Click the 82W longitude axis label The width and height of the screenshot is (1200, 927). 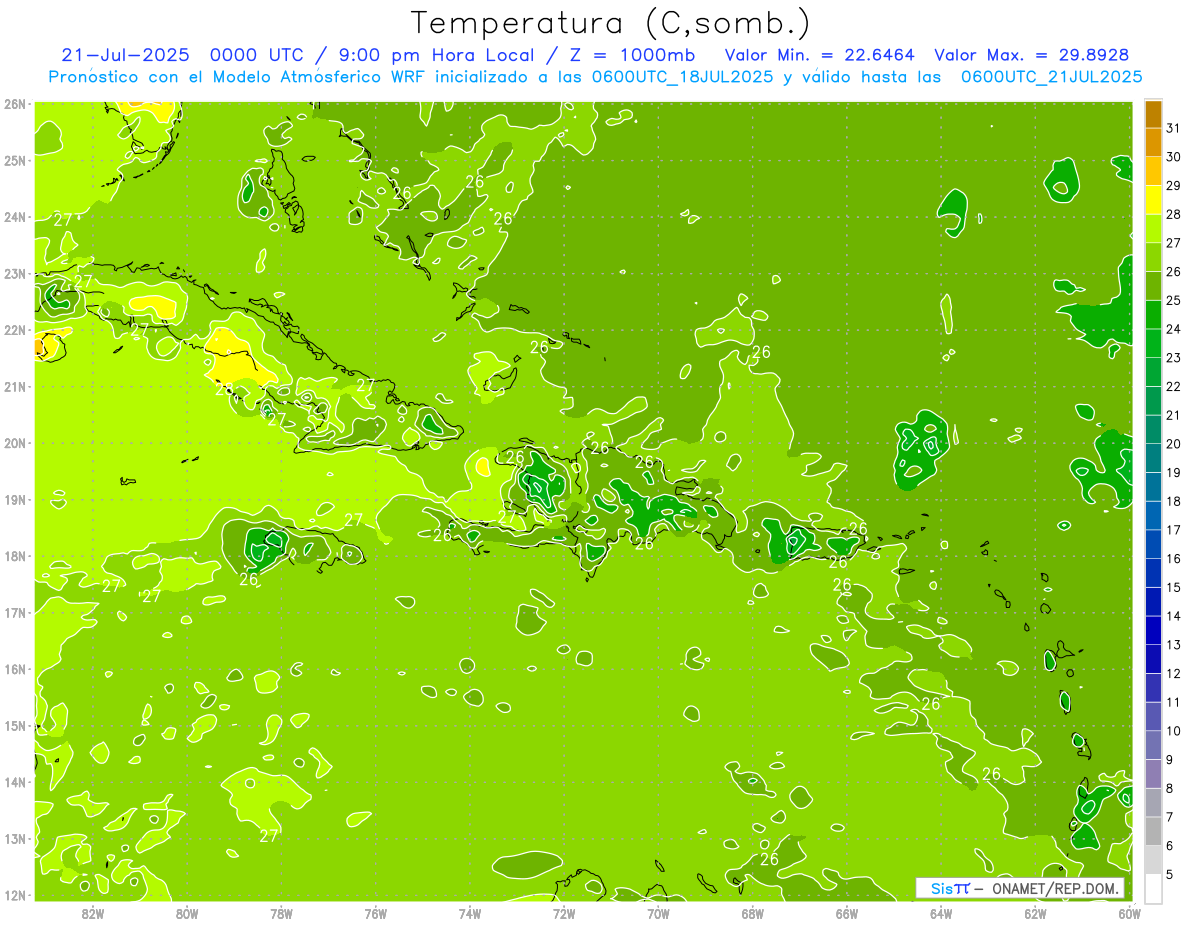coord(92,913)
